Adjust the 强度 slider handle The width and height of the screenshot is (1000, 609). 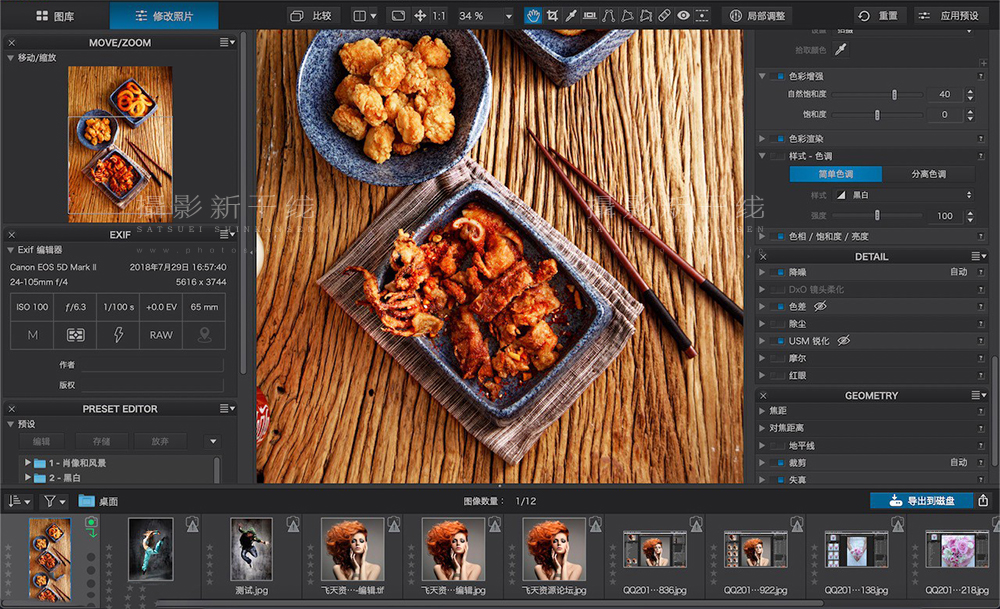click(x=877, y=216)
